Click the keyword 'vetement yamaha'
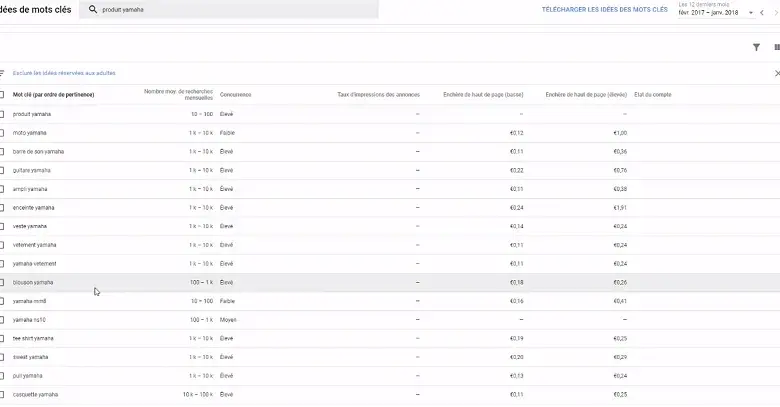 [34, 245]
